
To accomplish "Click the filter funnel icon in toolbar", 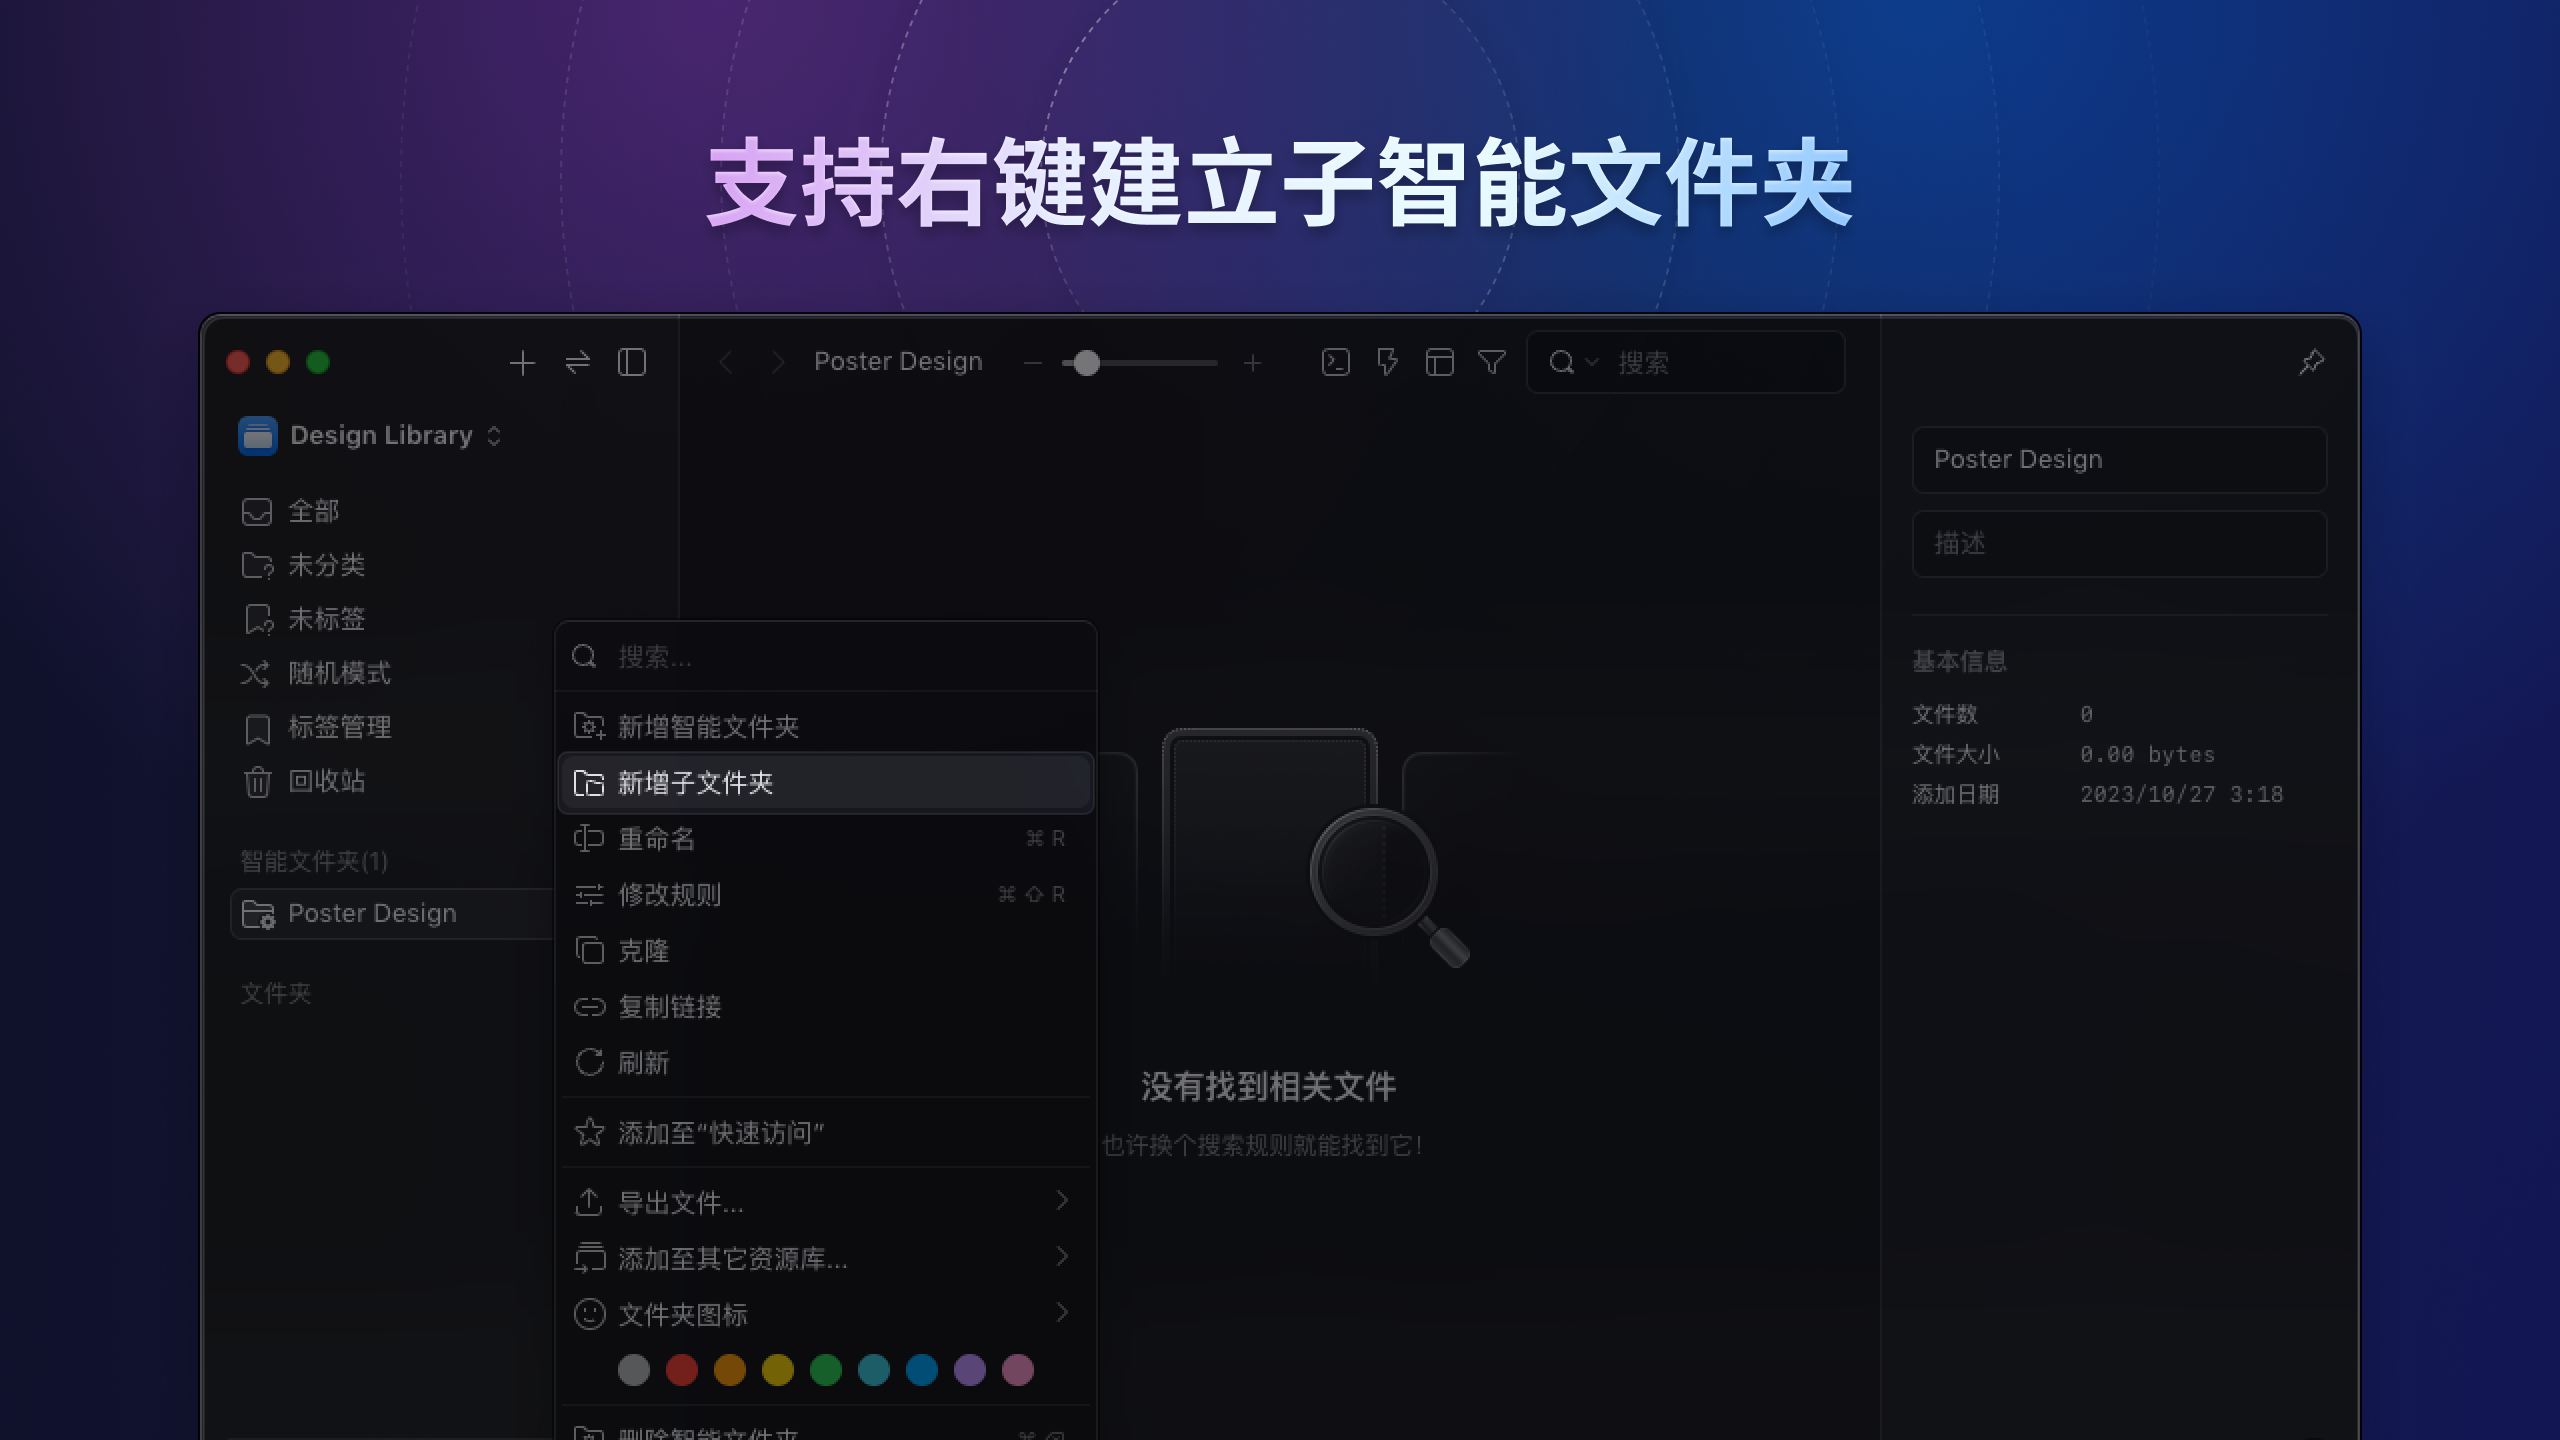I will (x=1492, y=362).
